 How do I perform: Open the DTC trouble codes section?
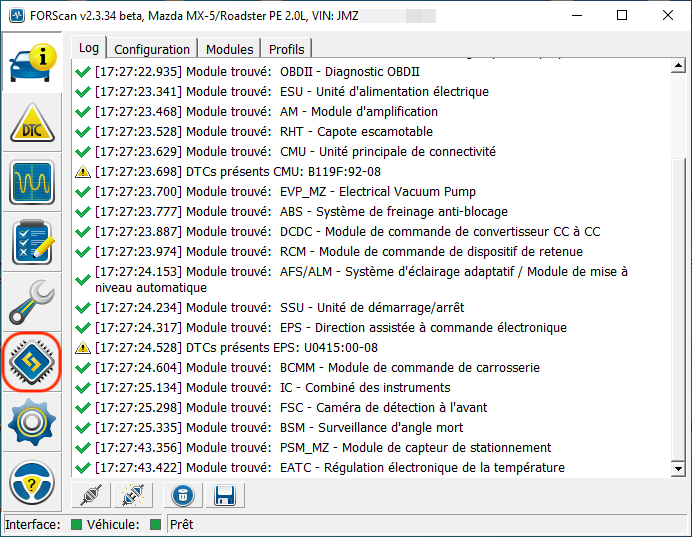tap(32, 123)
